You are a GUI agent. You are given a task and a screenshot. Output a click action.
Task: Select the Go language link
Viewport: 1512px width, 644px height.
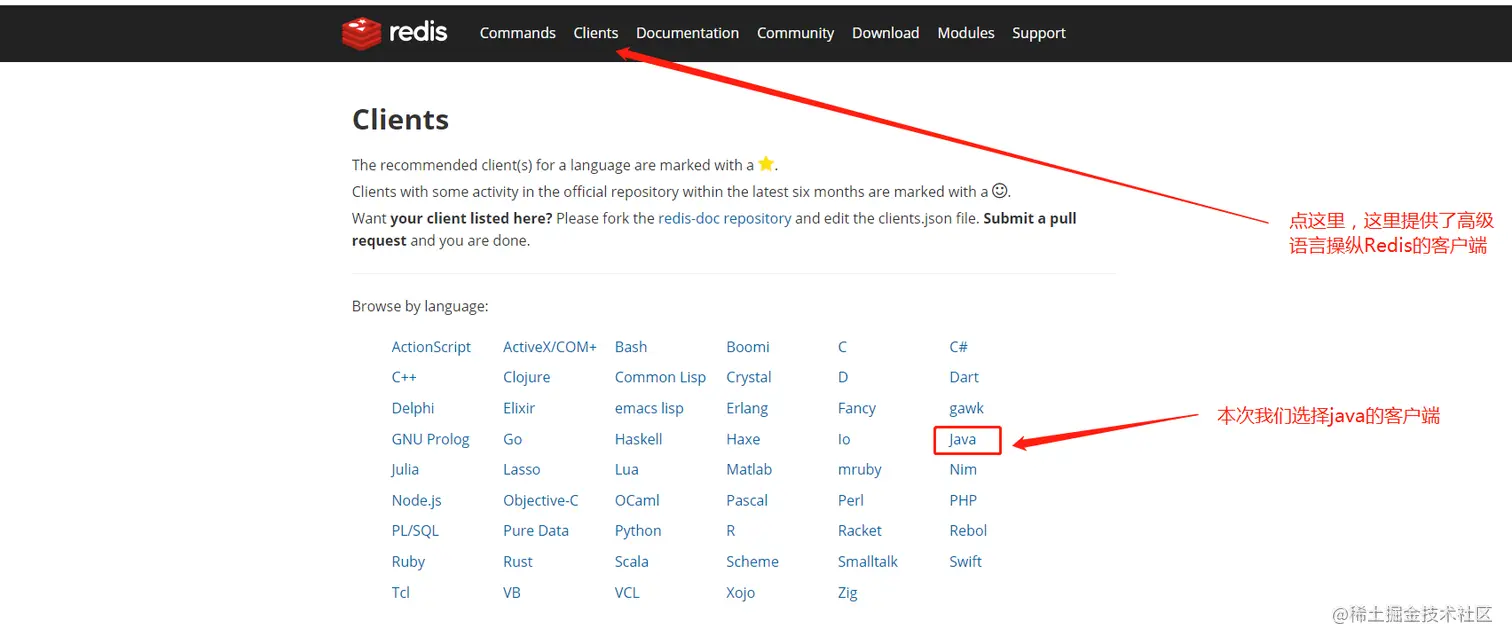click(513, 439)
